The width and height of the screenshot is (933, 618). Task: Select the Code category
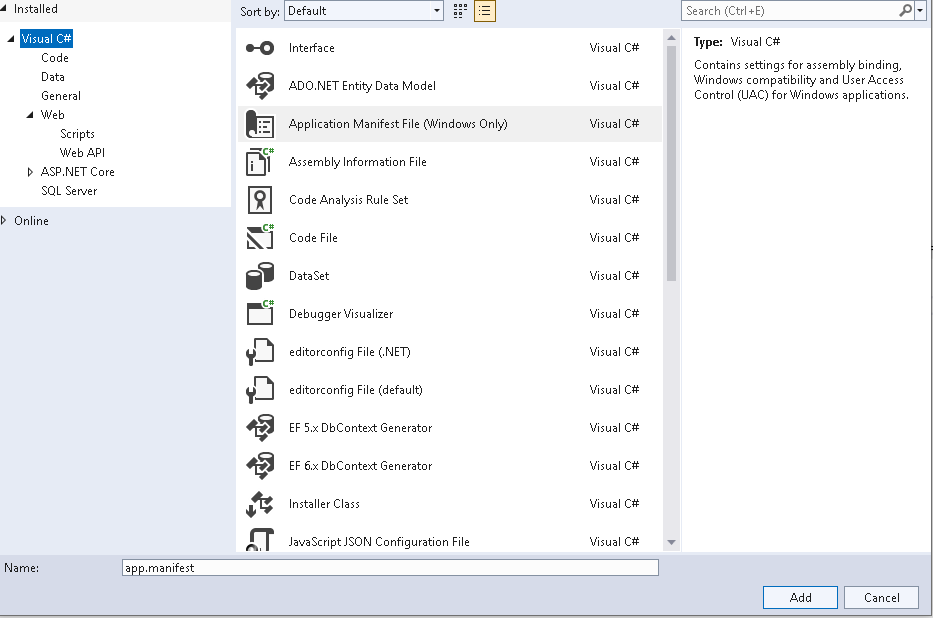tap(55, 58)
